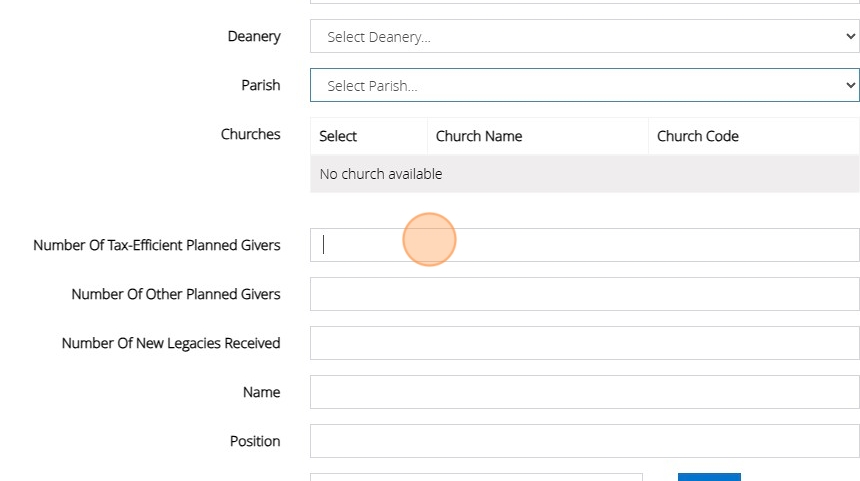
Task: Click the Church Name column header
Action: pyautogui.click(x=479, y=136)
